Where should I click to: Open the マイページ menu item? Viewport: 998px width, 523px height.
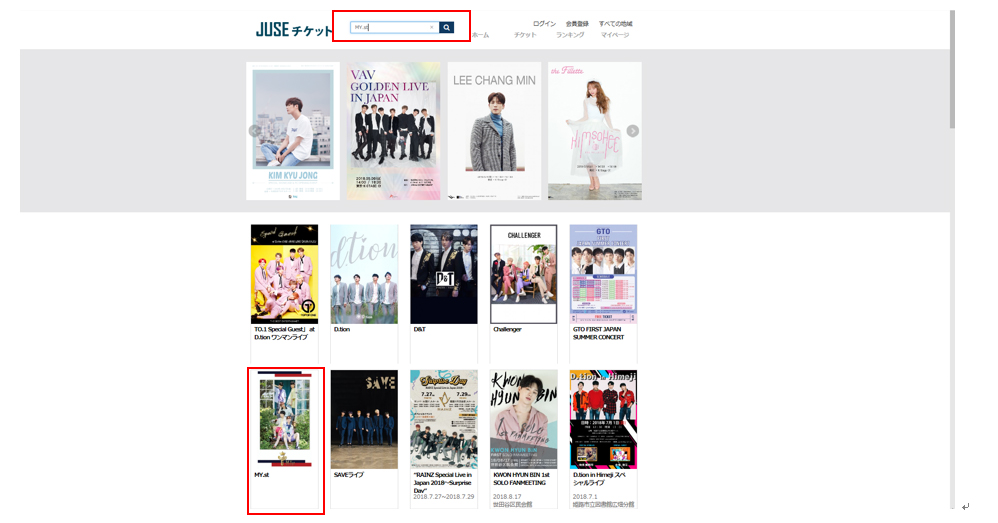pyautogui.click(x=615, y=35)
